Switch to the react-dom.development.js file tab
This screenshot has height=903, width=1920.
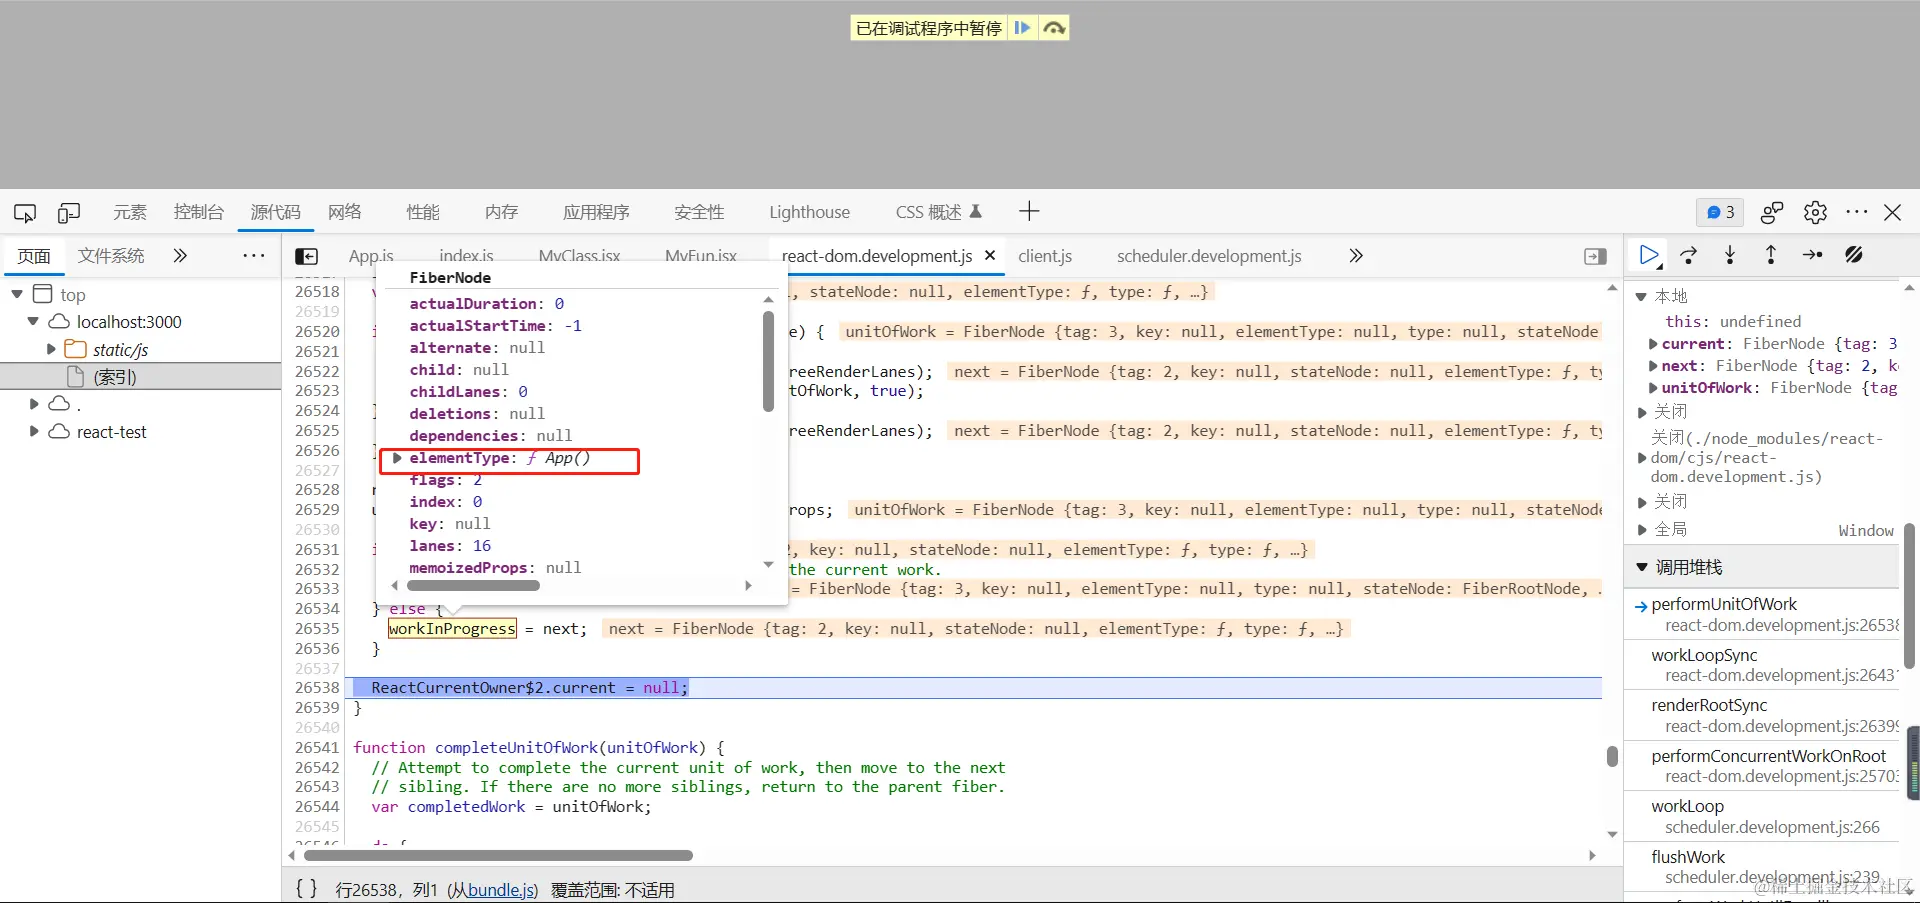coord(877,256)
